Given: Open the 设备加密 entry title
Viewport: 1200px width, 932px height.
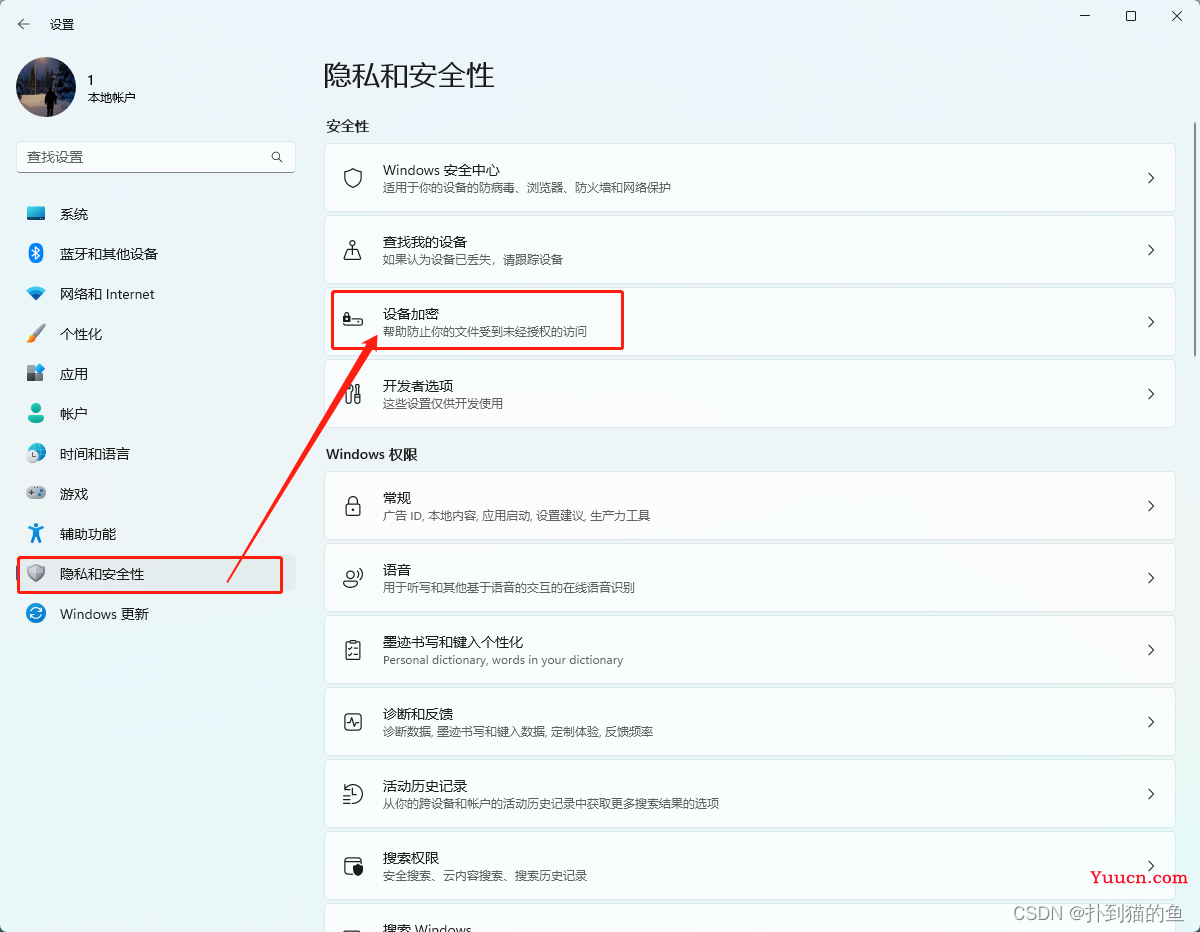Looking at the screenshot, I should pos(411,314).
